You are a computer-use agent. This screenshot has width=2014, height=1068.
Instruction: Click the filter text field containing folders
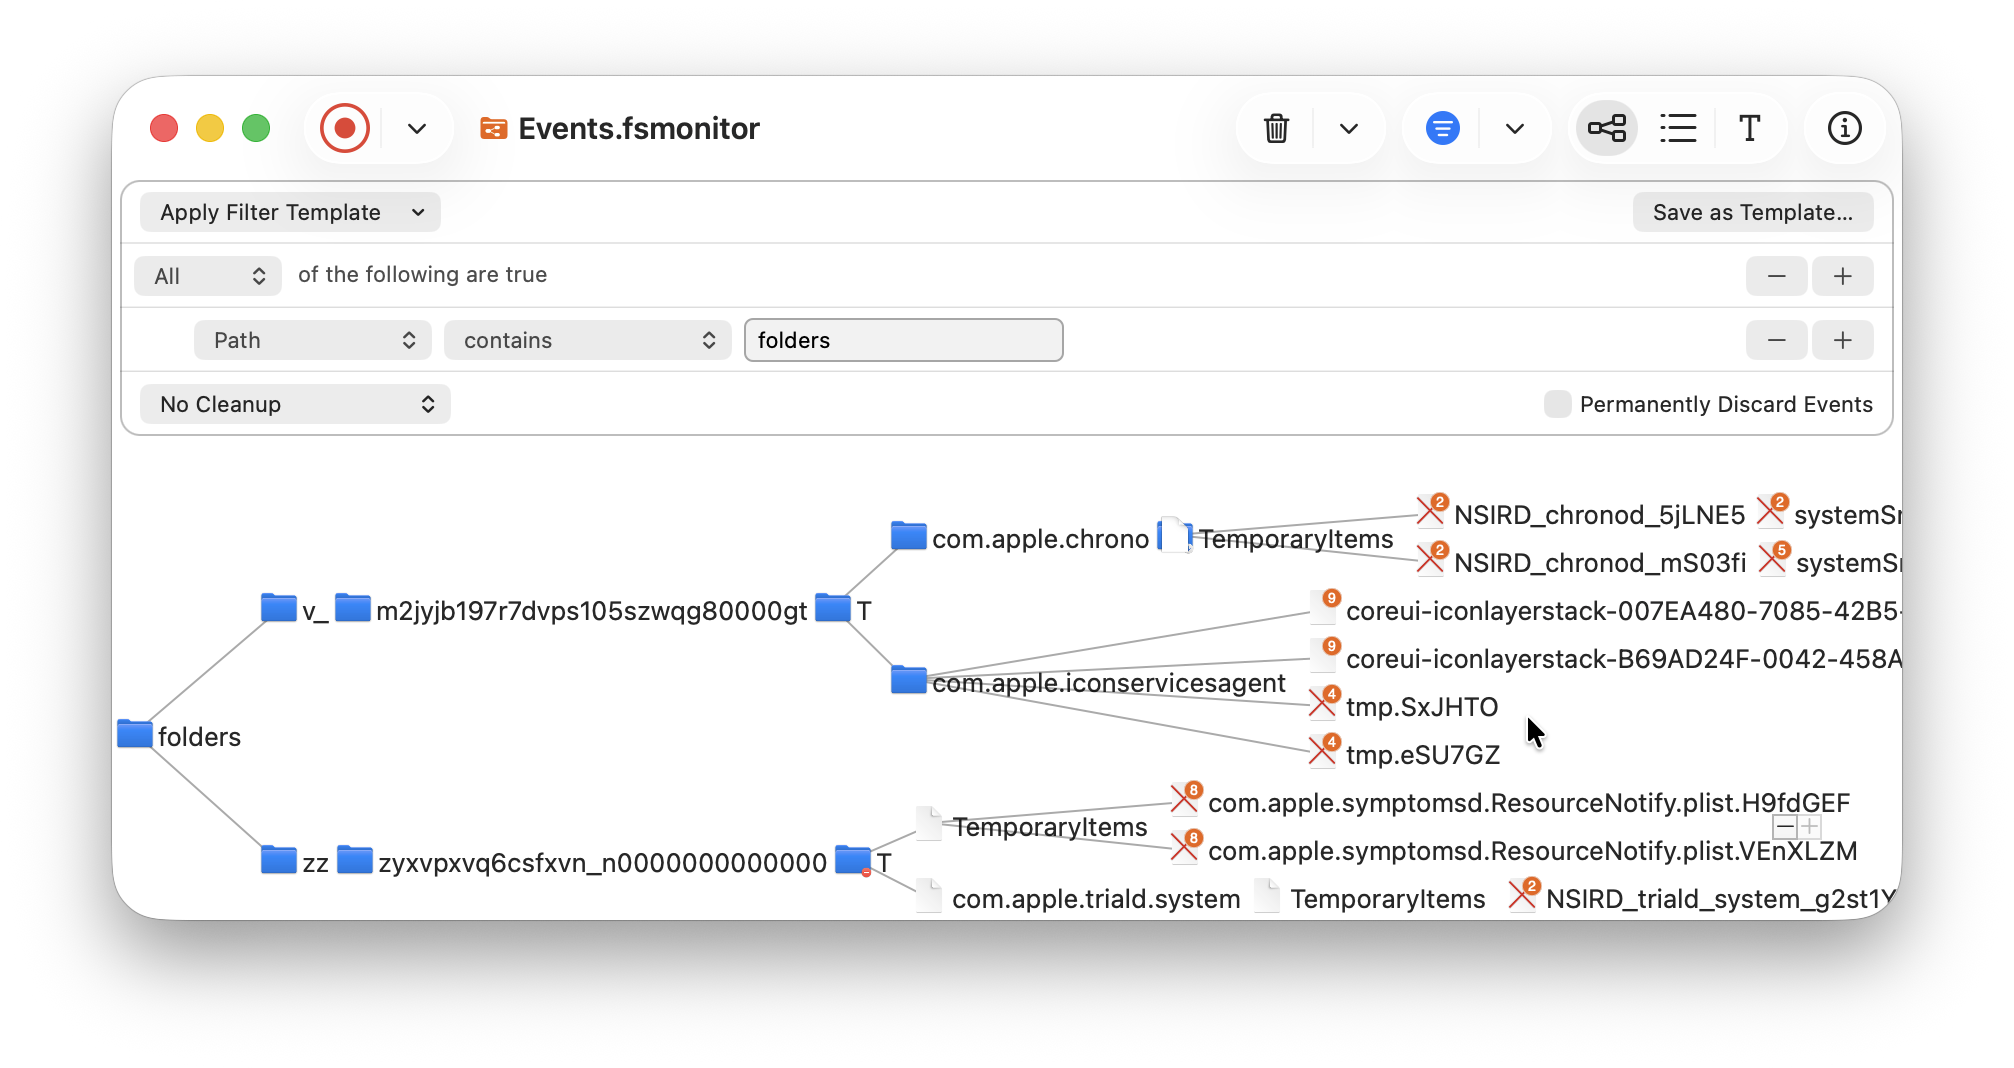click(903, 340)
